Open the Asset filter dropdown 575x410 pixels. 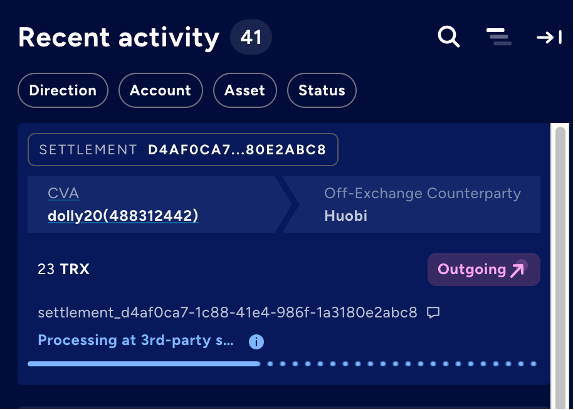pyautogui.click(x=245, y=90)
